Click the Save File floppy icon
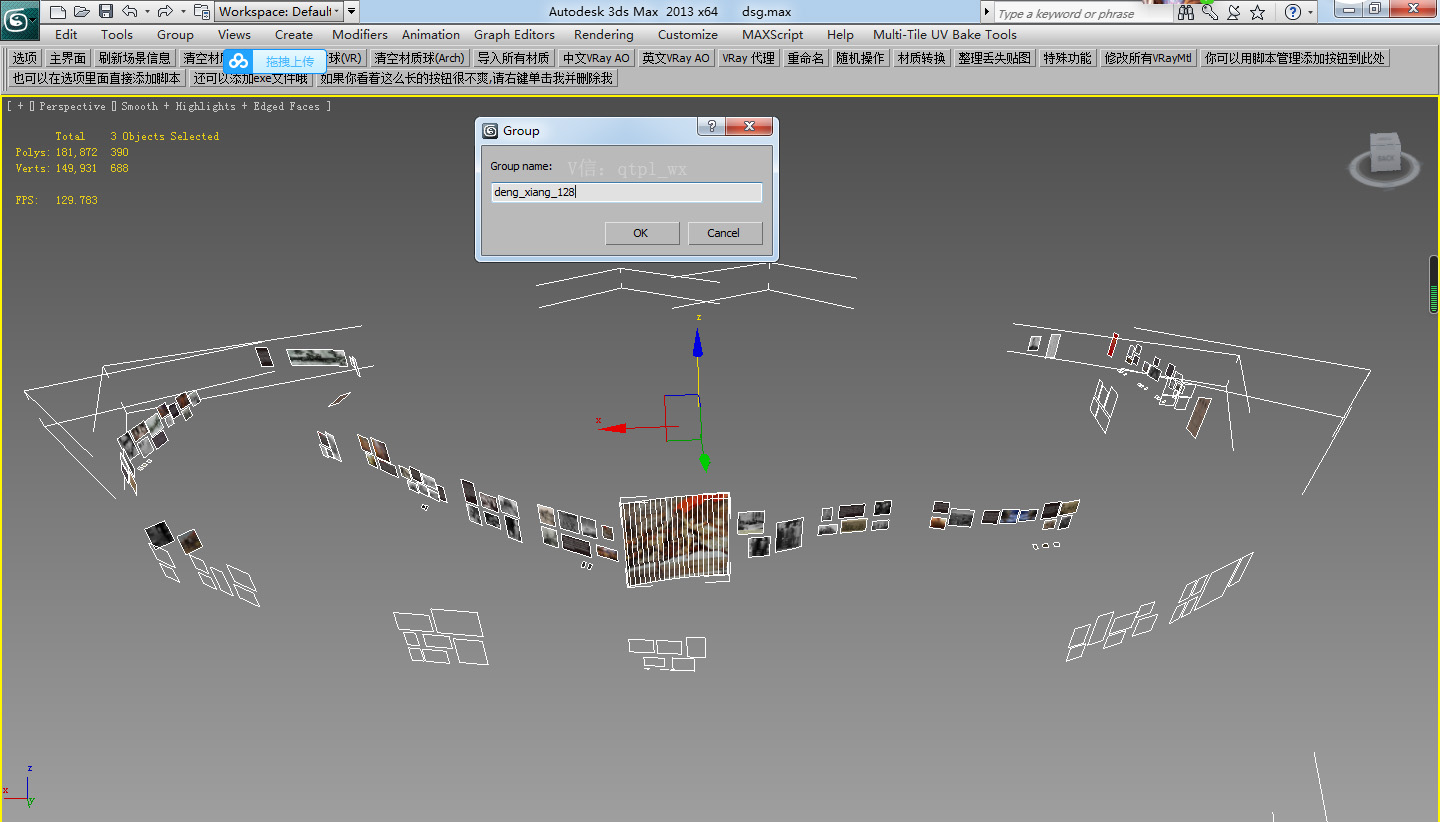The height and width of the screenshot is (822, 1440). click(105, 12)
